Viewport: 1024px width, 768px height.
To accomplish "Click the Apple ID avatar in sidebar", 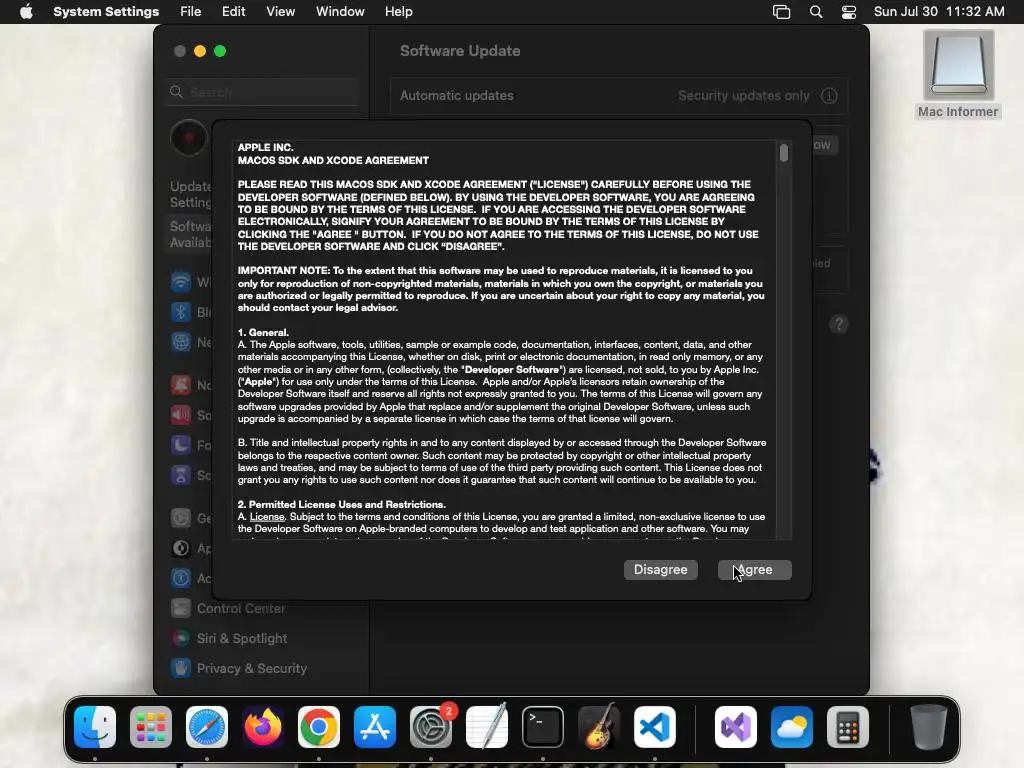I will click(189, 138).
